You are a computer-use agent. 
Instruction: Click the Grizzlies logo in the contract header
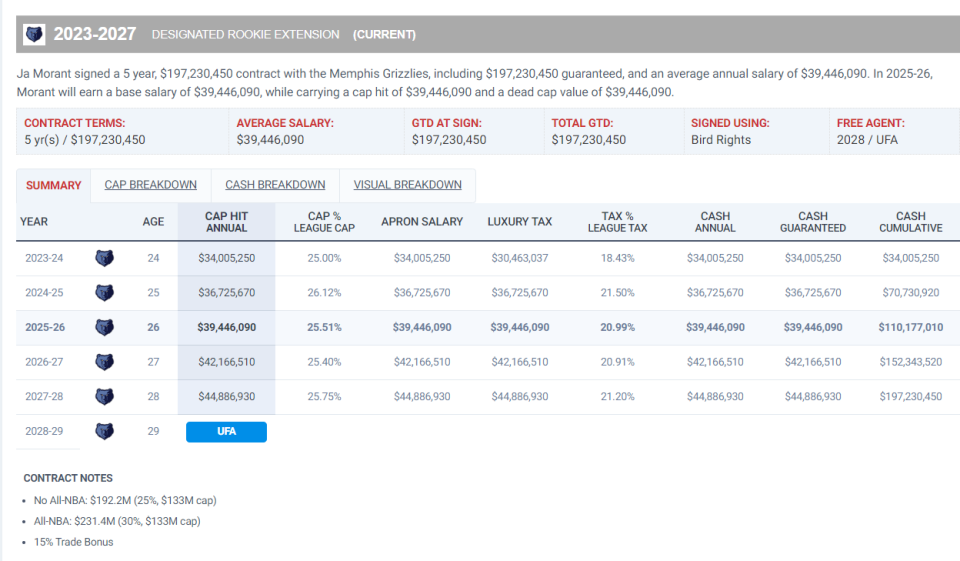point(35,34)
